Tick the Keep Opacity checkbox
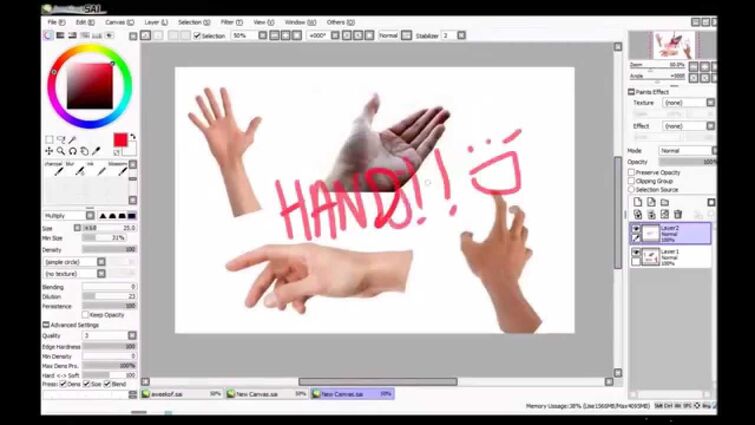 pyautogui.click(x=85, y=315)
